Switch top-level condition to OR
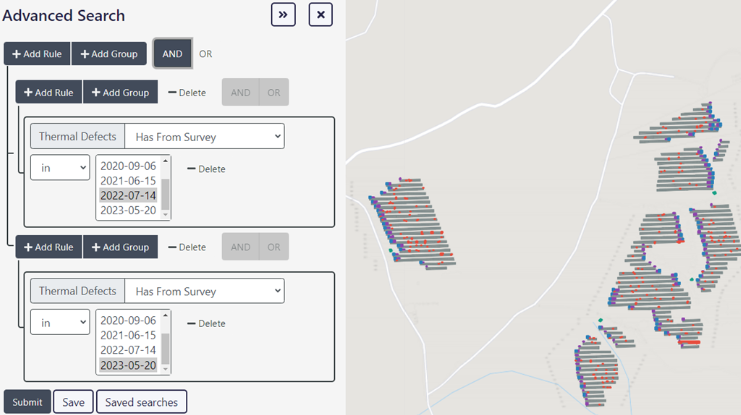This screenshot has height=415, width=741. (205, 54)
